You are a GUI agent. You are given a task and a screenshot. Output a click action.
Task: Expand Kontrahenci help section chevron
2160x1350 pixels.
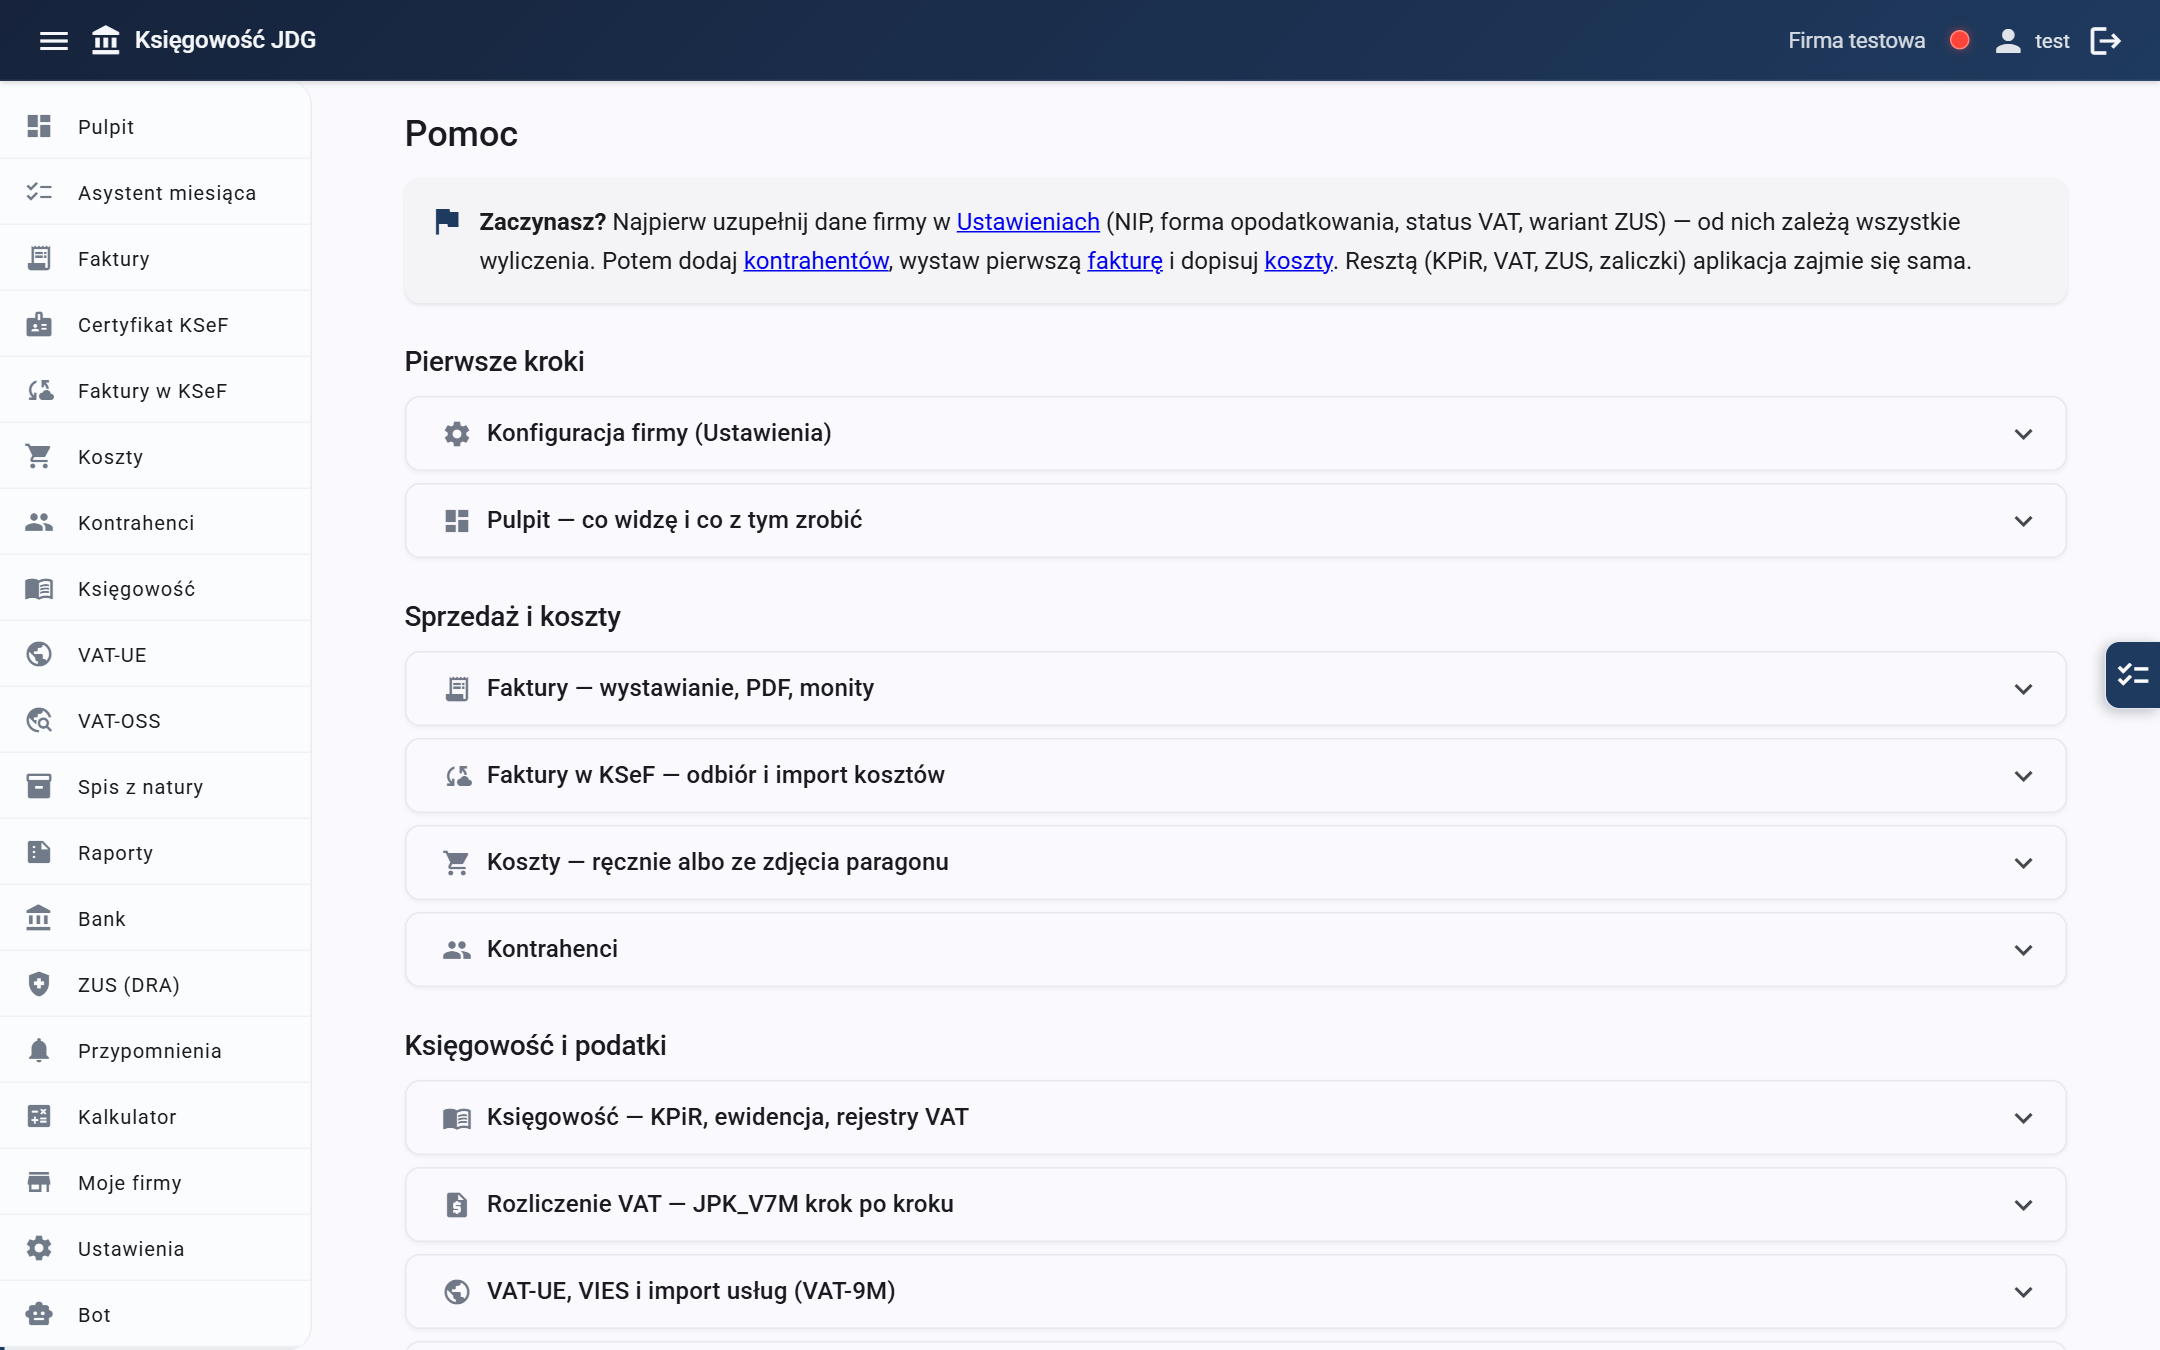click(x=2023, y=950)
